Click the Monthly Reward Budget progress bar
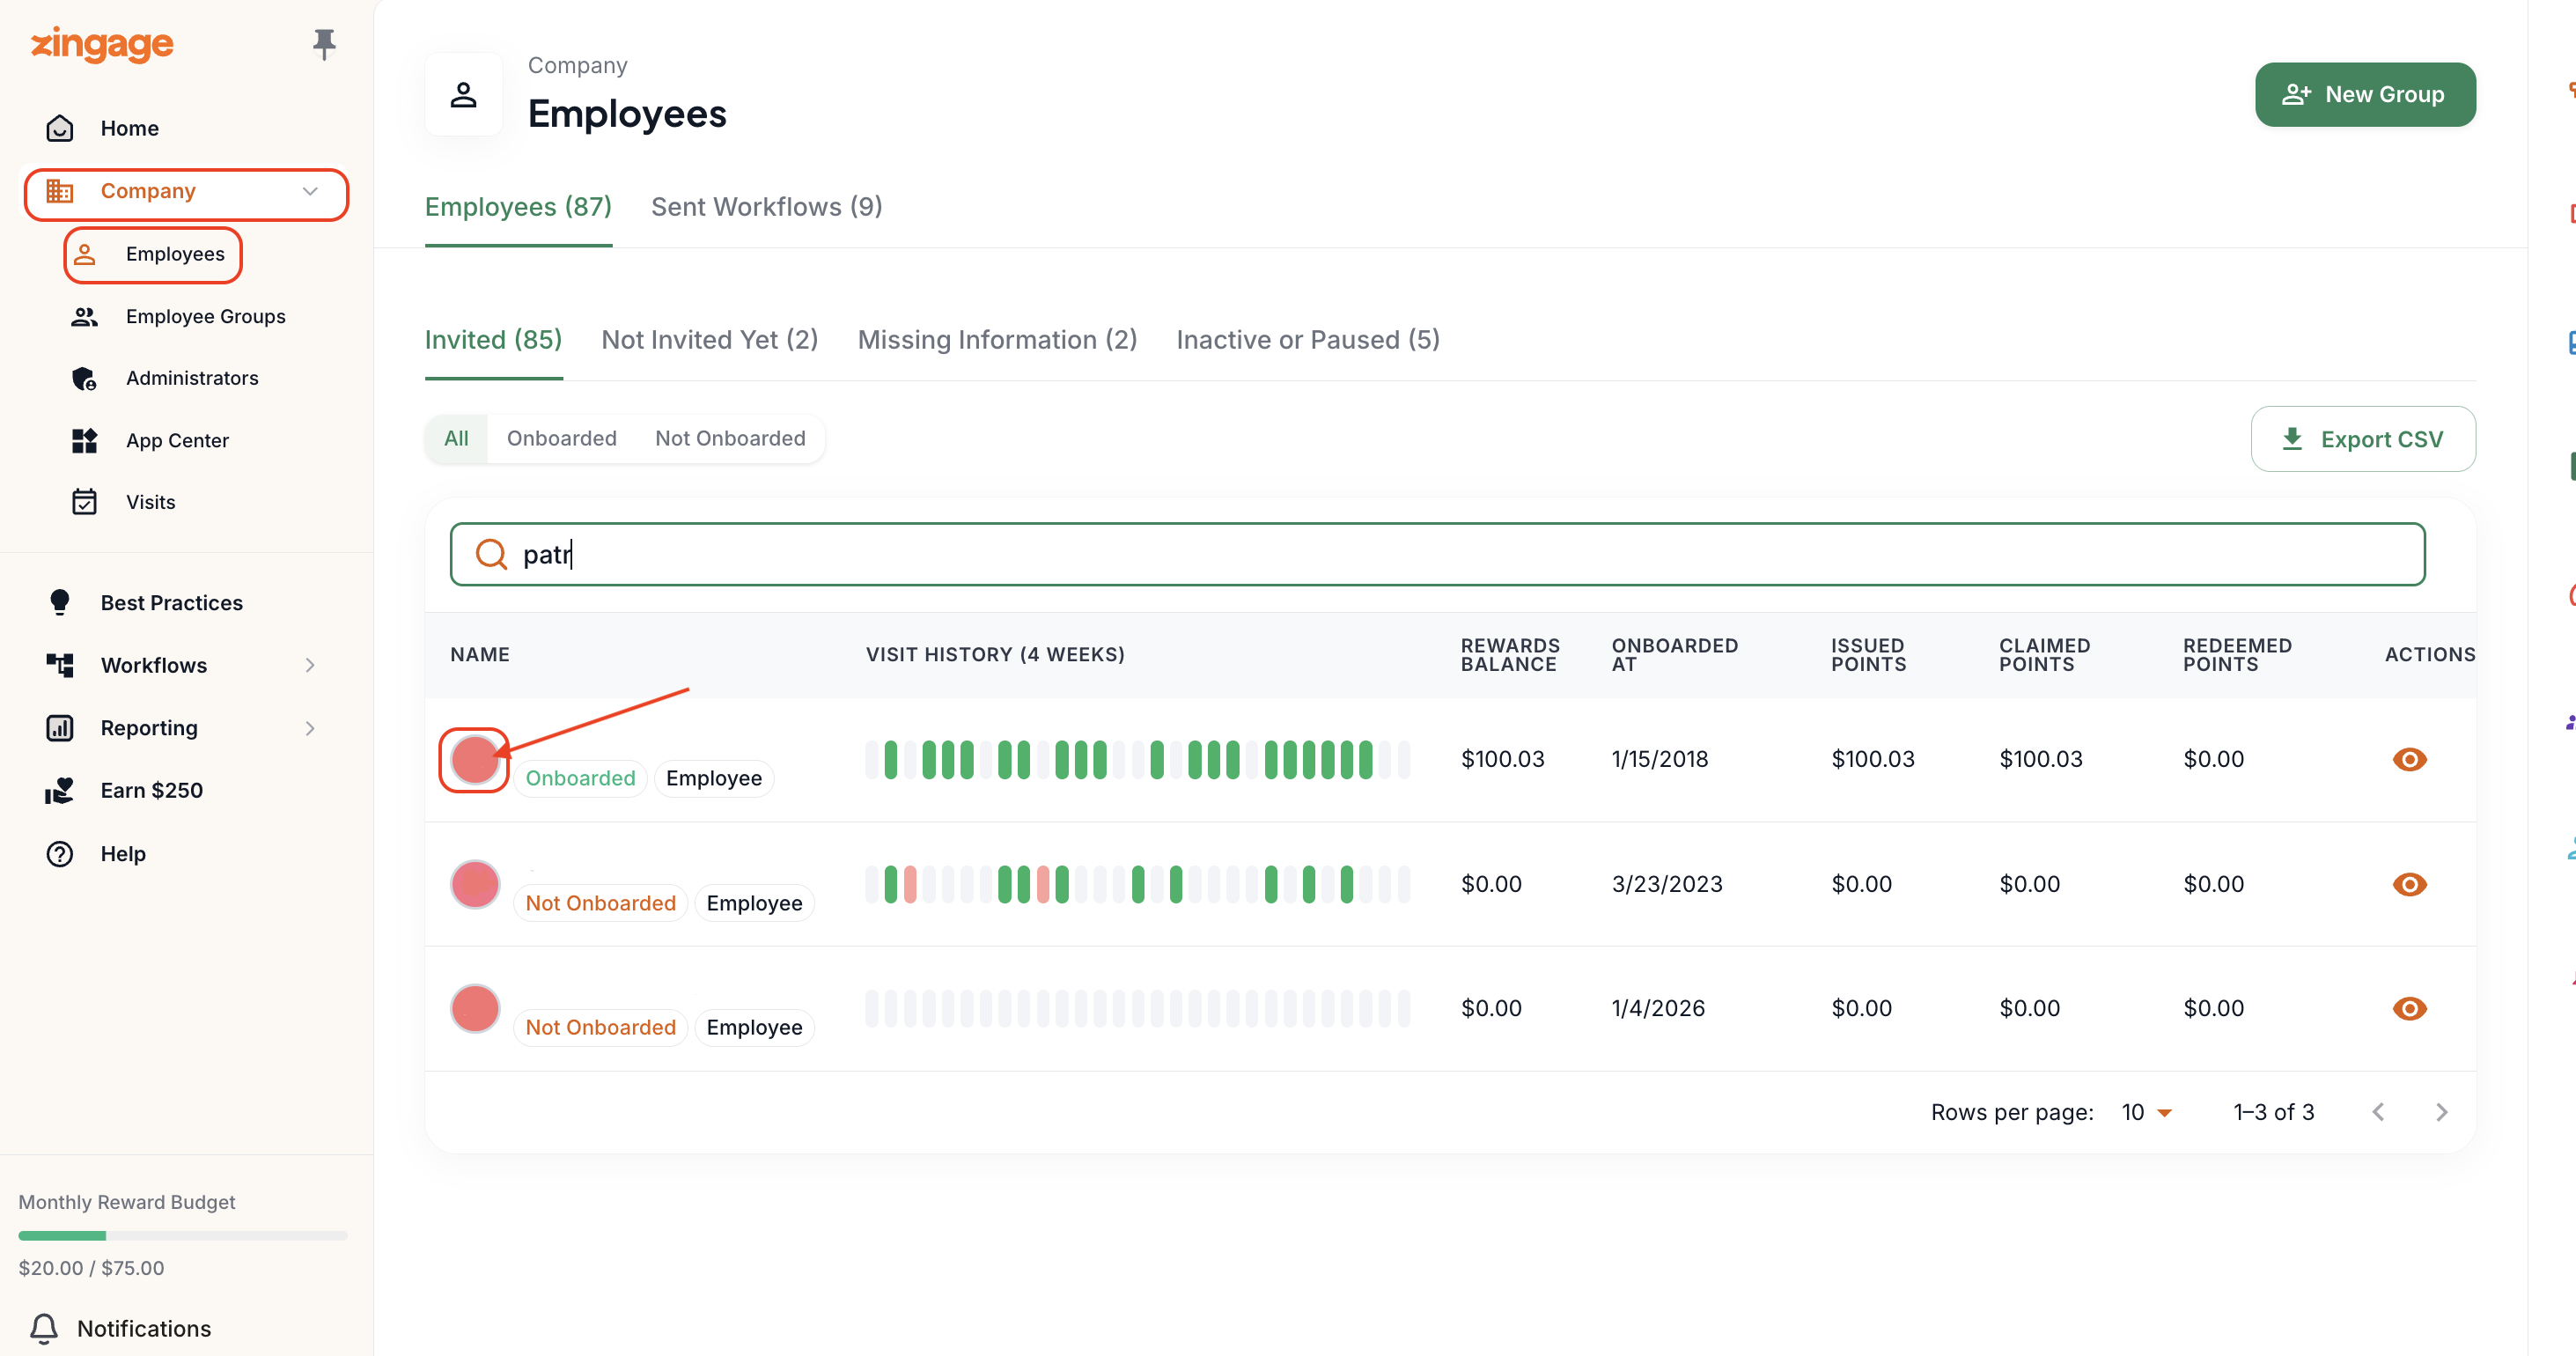2576x1356 pixels. [x=182, y=1236]
